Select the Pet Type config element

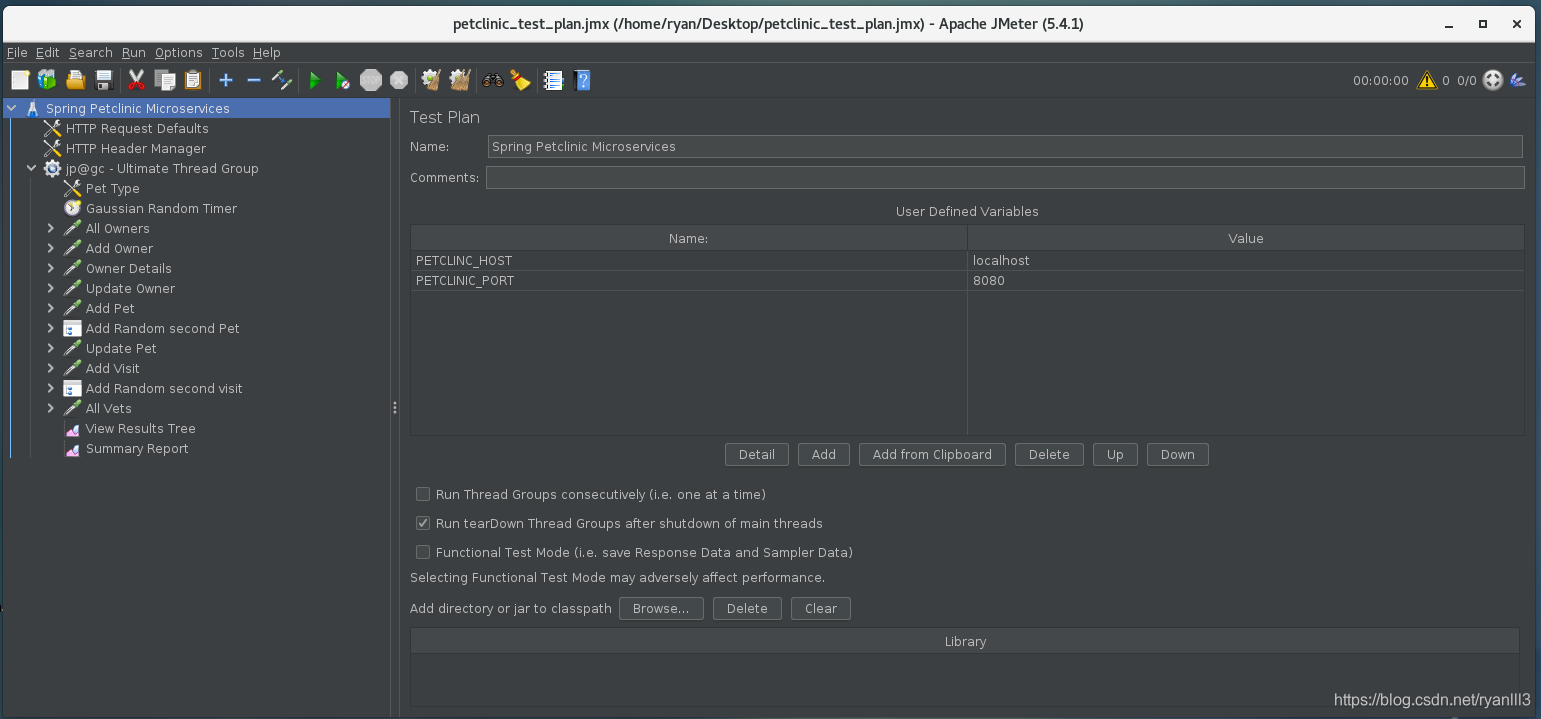(x=112, y=188)
